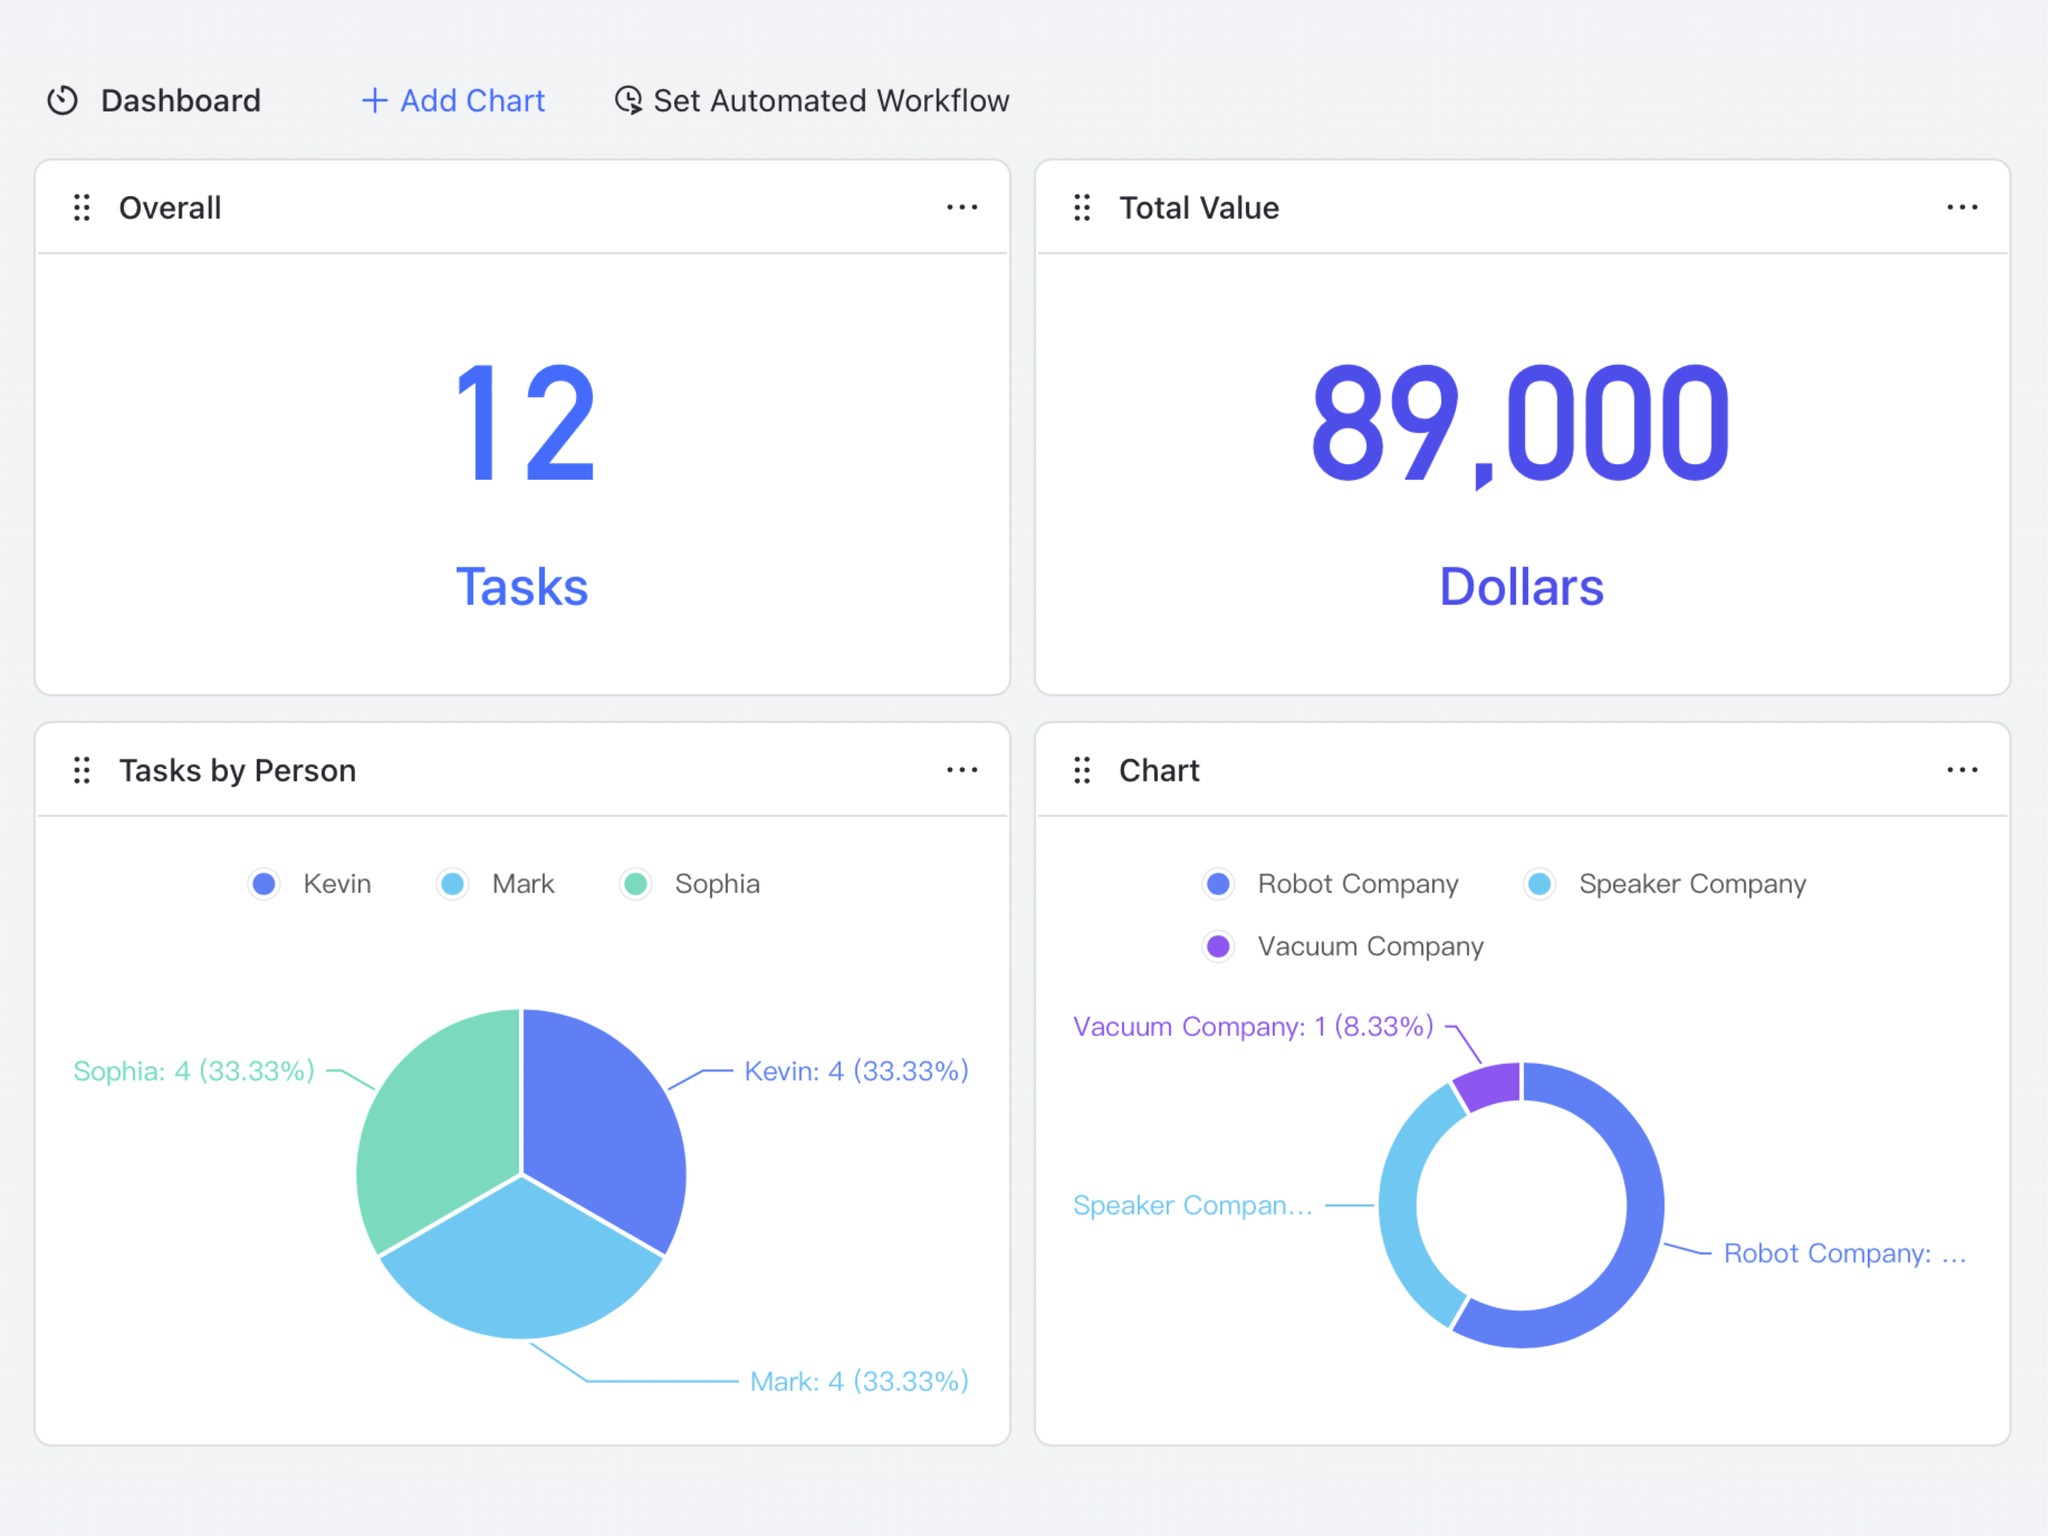Open the Chart card options menu
Viewport: 2048px width, 1536px height.
(x=1962, y=770)
